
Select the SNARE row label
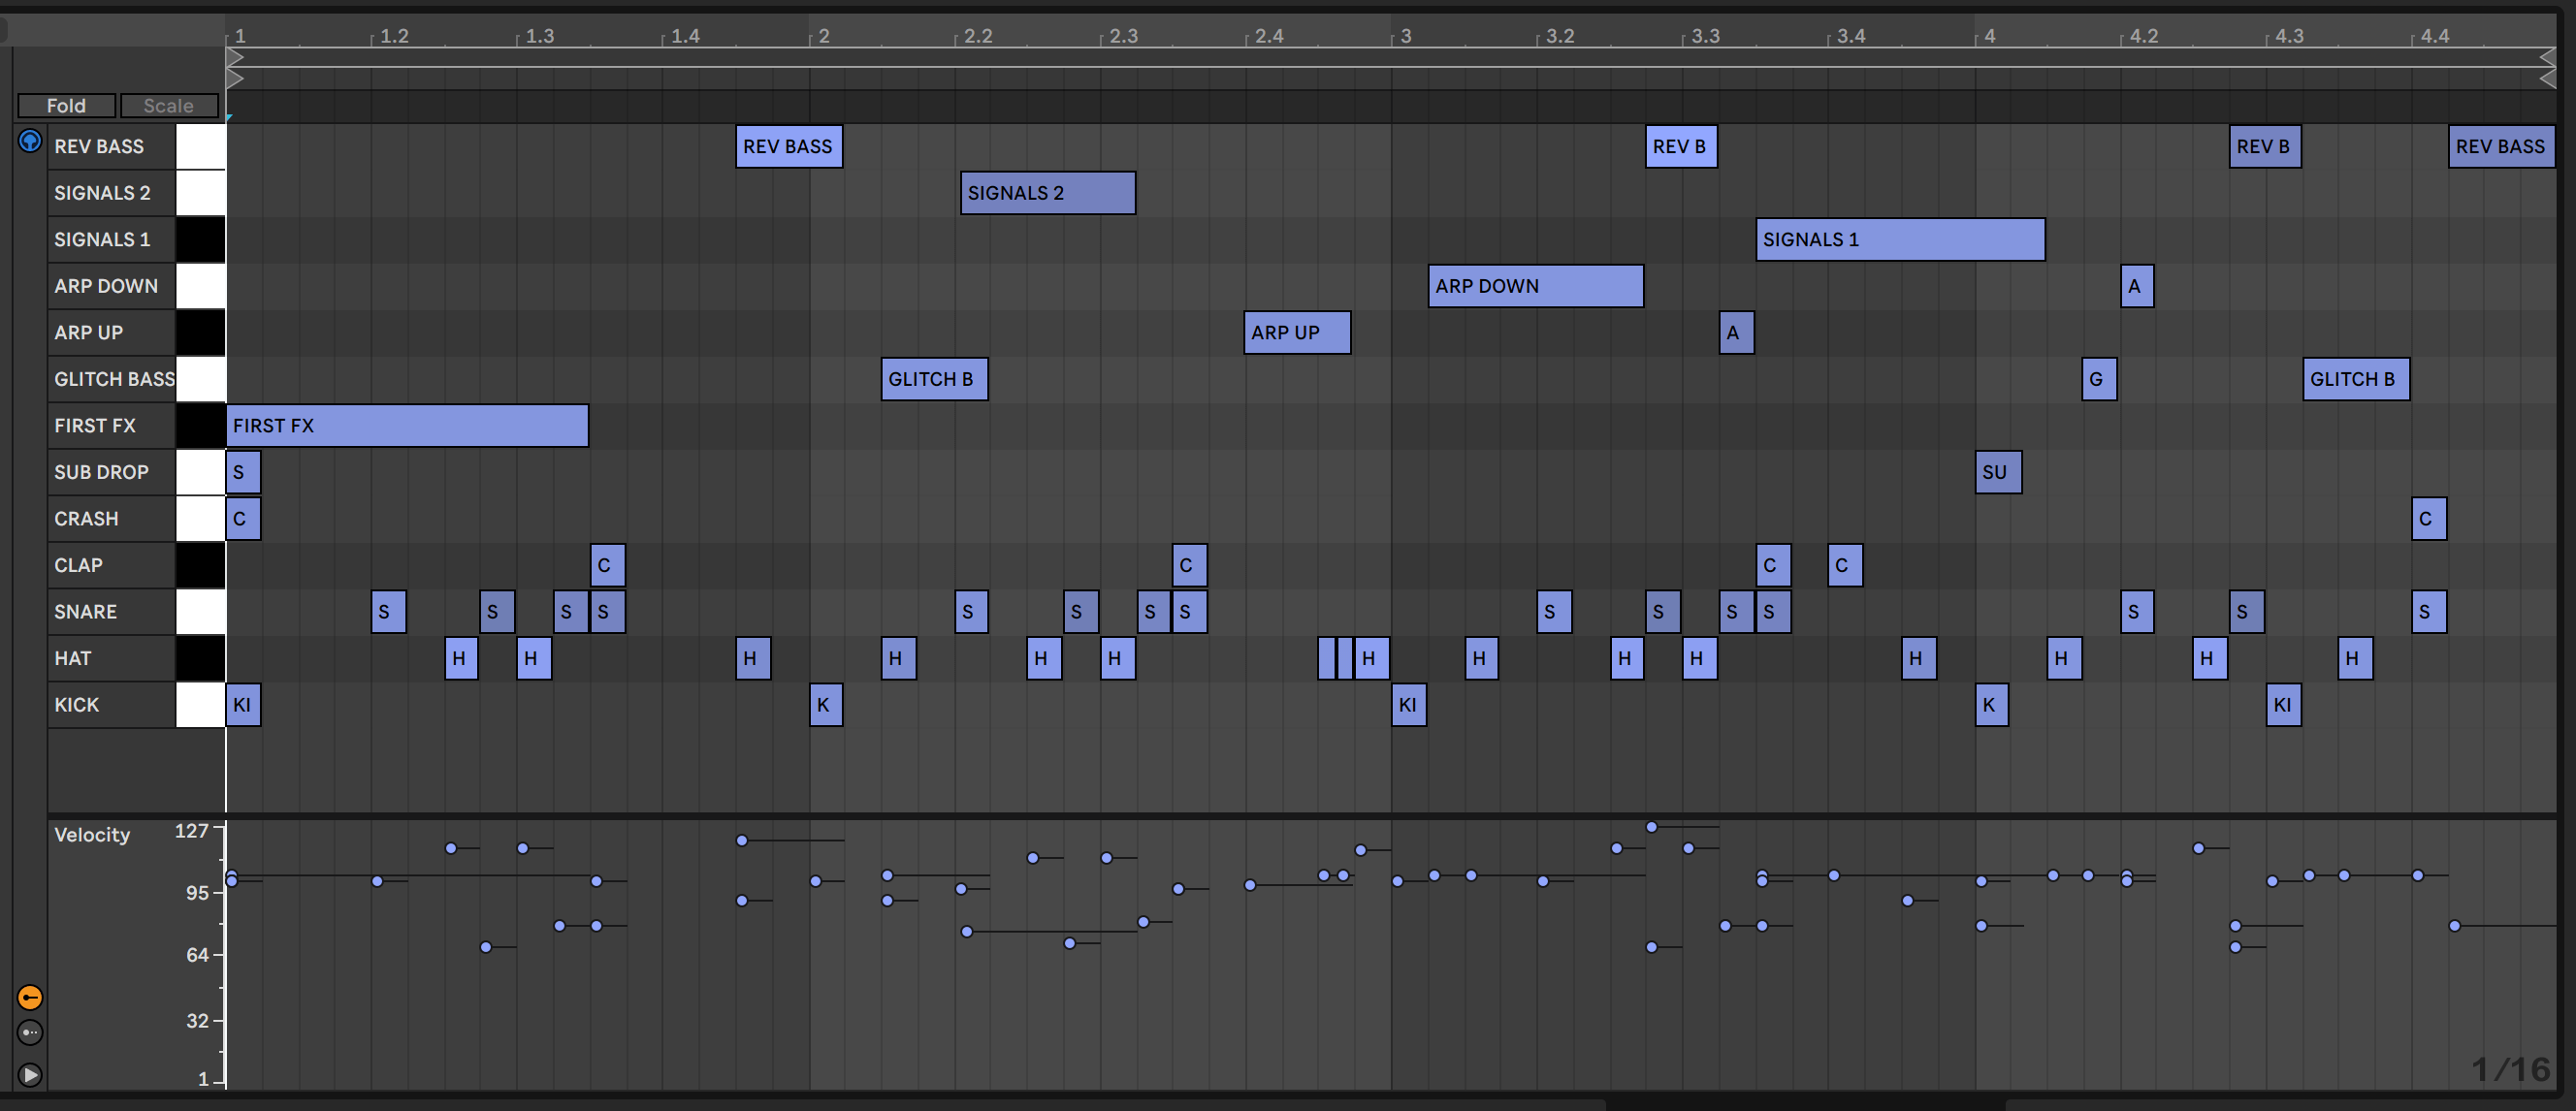pyautogui.click(x=86, y=611)
